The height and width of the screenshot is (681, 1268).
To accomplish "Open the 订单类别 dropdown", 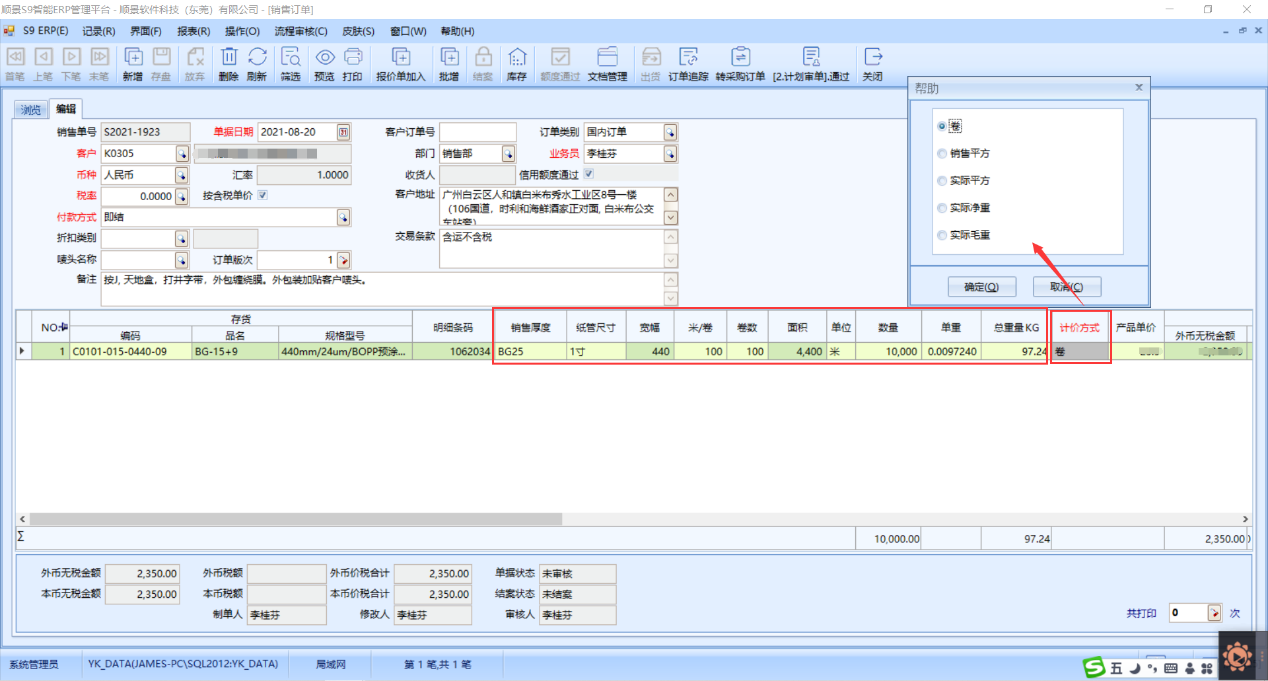I will (x=670, y=132).
